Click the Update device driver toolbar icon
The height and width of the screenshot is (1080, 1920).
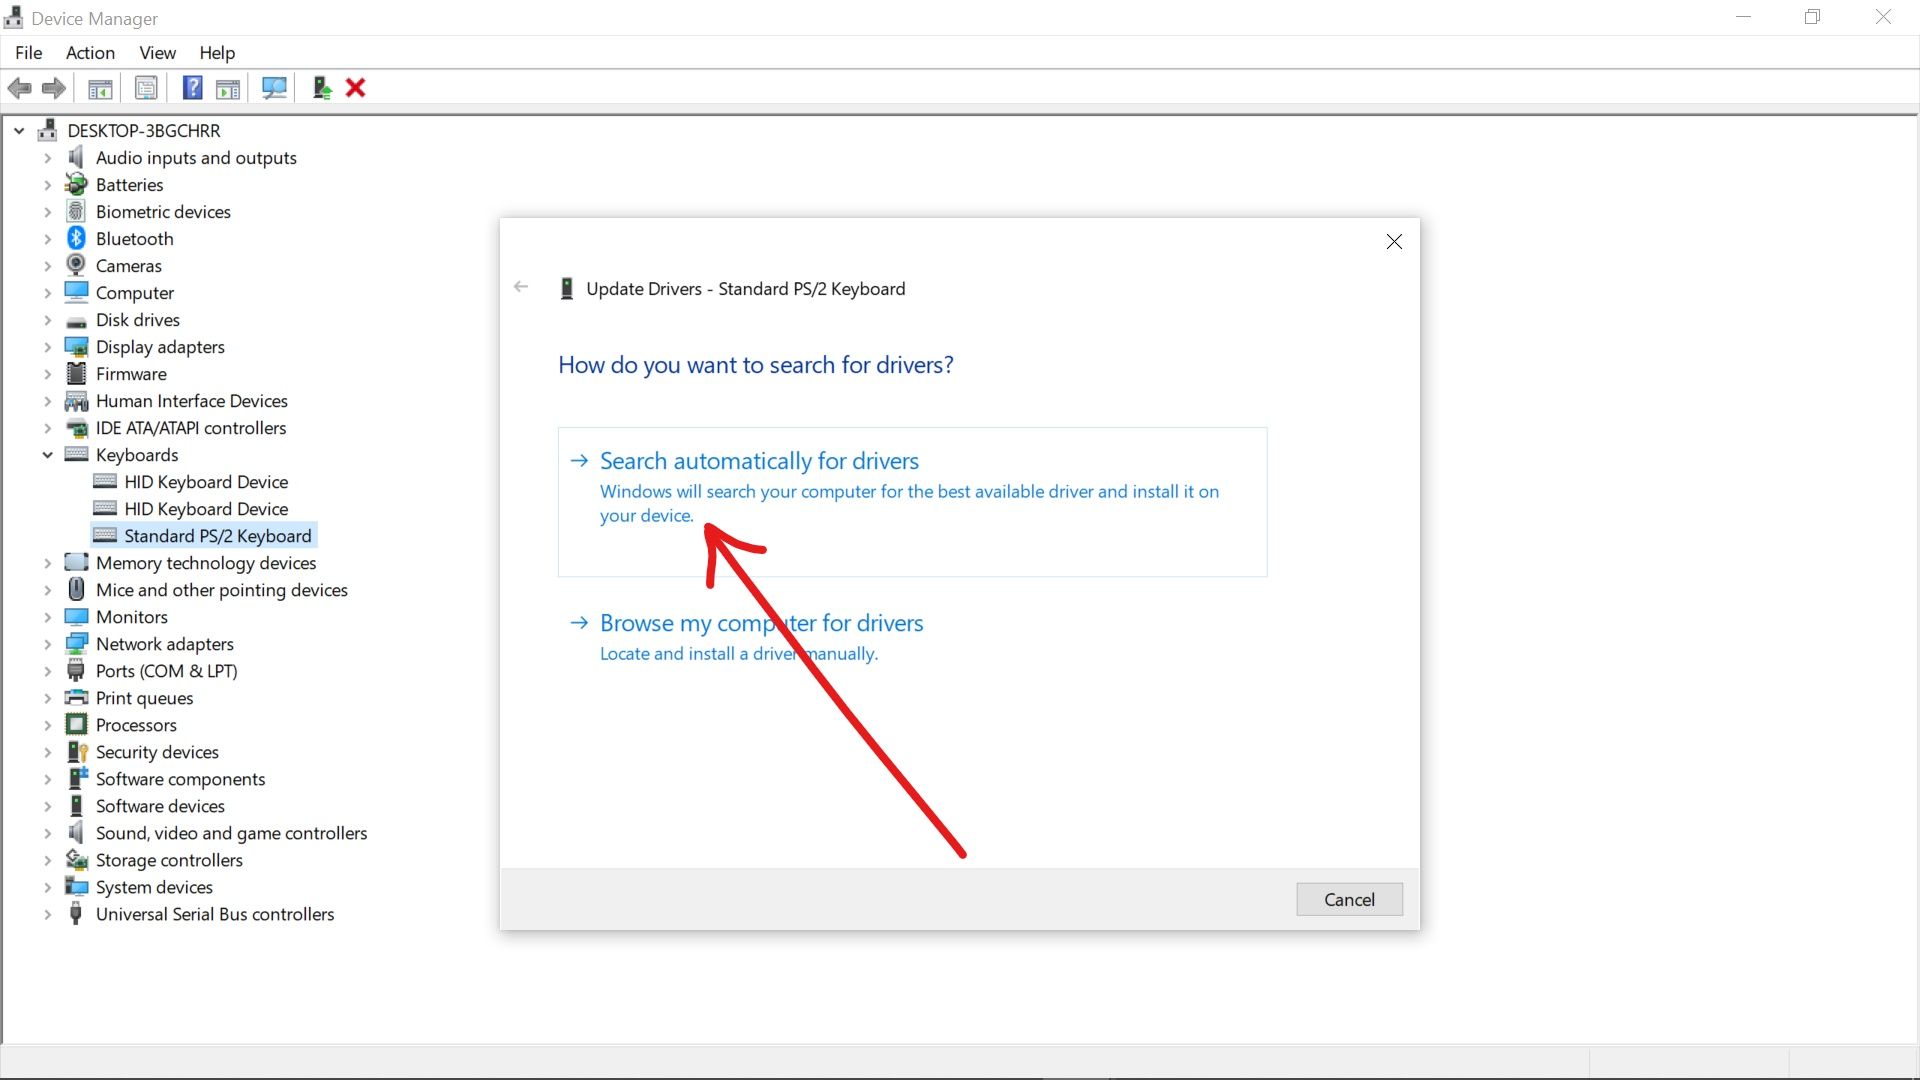[x=322, y=88]
